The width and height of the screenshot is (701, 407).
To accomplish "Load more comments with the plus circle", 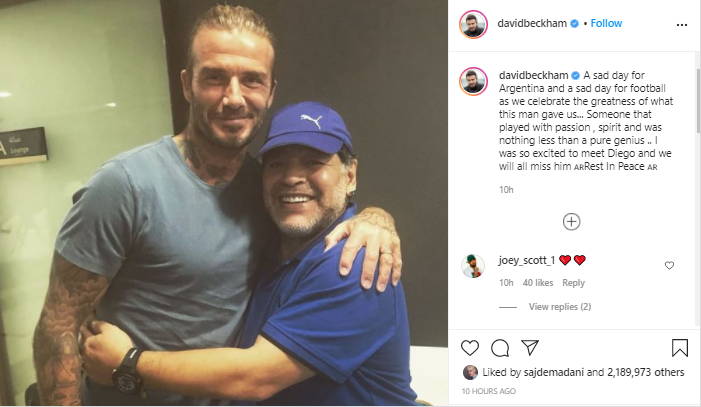I will coord(571,221).
